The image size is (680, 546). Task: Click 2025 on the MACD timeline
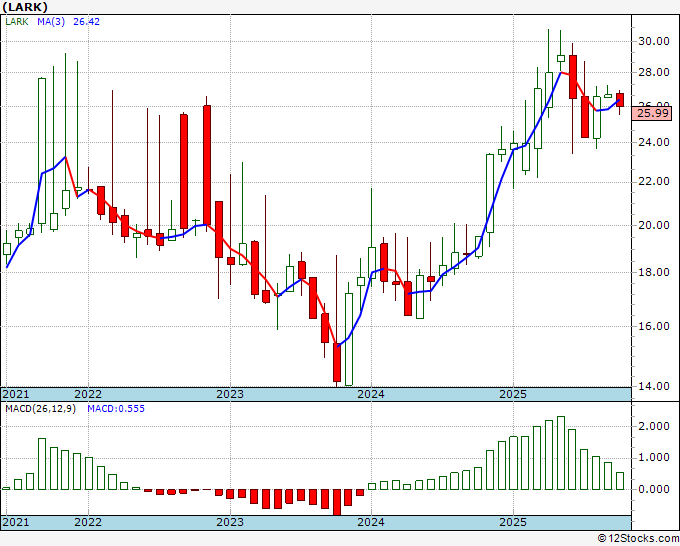click(513, 522)
